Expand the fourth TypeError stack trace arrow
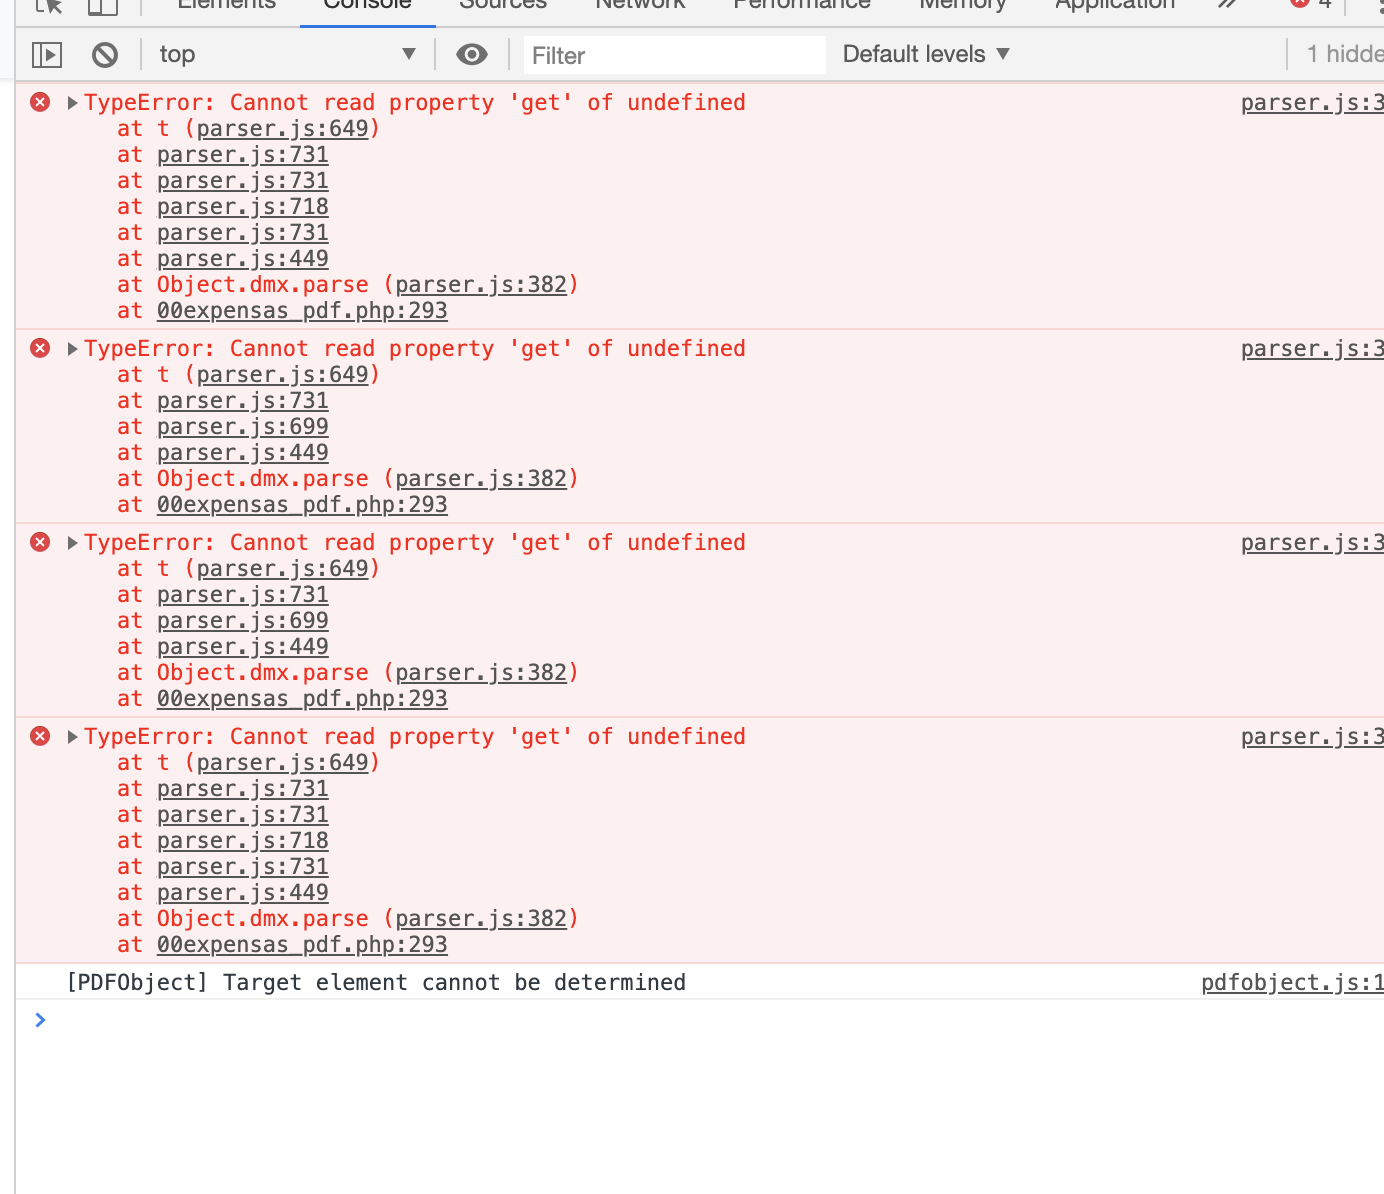 tap(72, 736)
